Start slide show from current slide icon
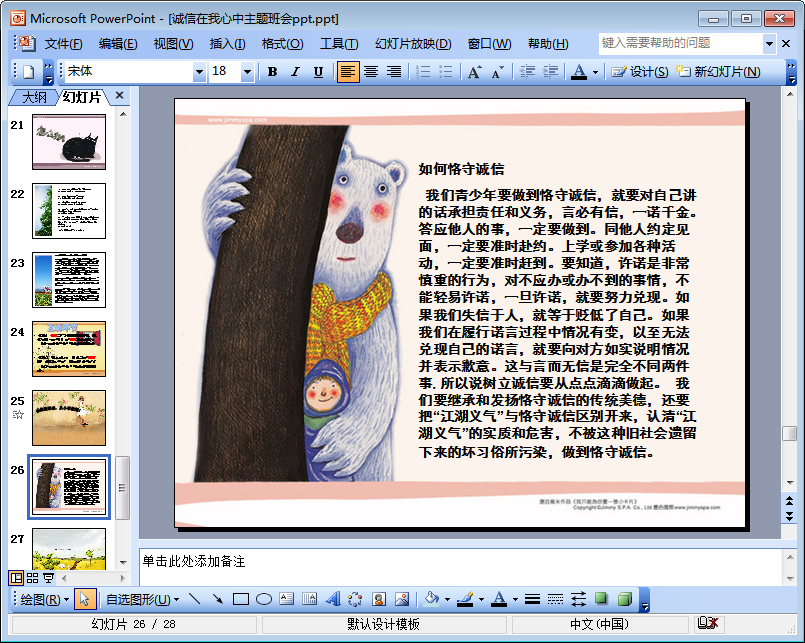Image resolution: width=805 pixels, height=643 pixels. pyautogui.click(x=48, y=578)
